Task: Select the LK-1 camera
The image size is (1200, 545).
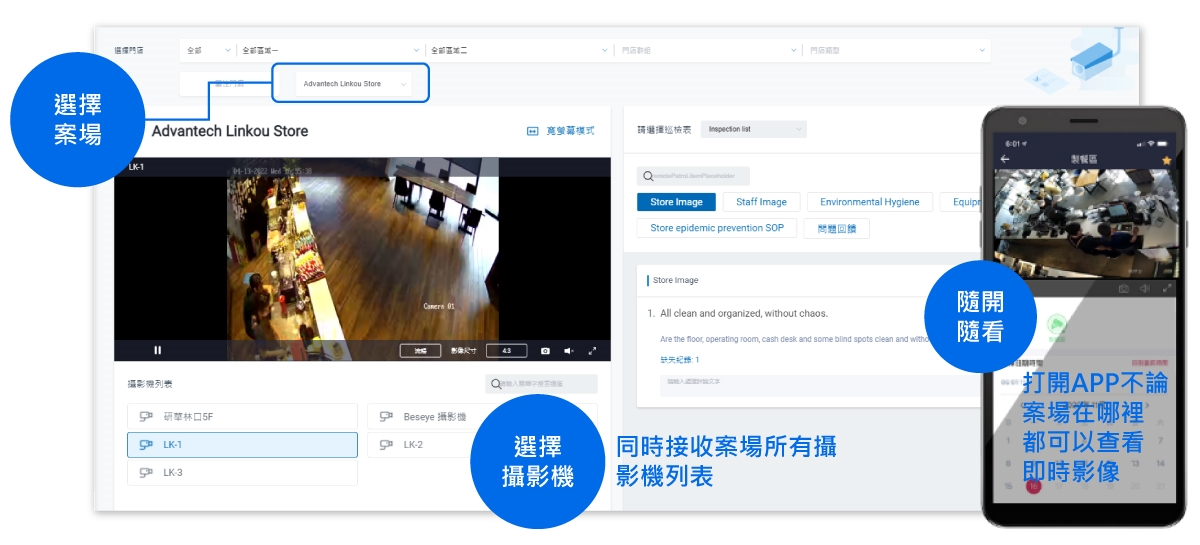Action: (x=242, y=445)
